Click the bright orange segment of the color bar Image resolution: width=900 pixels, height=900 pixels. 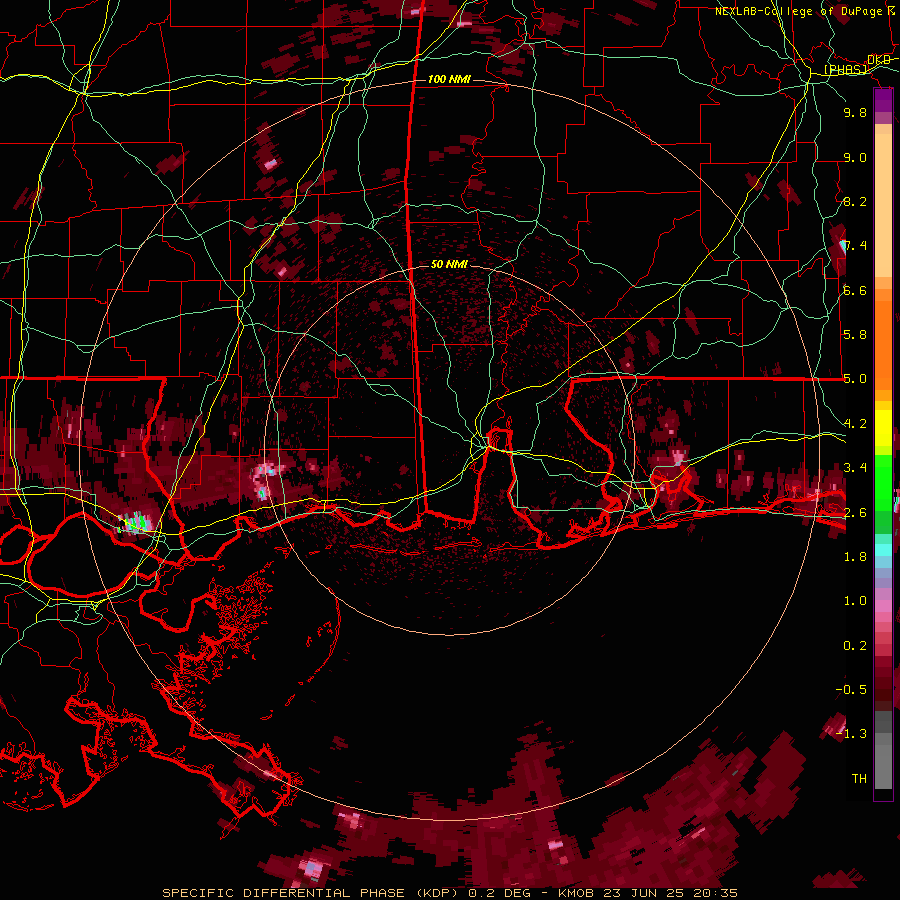[x=883, y=344]
